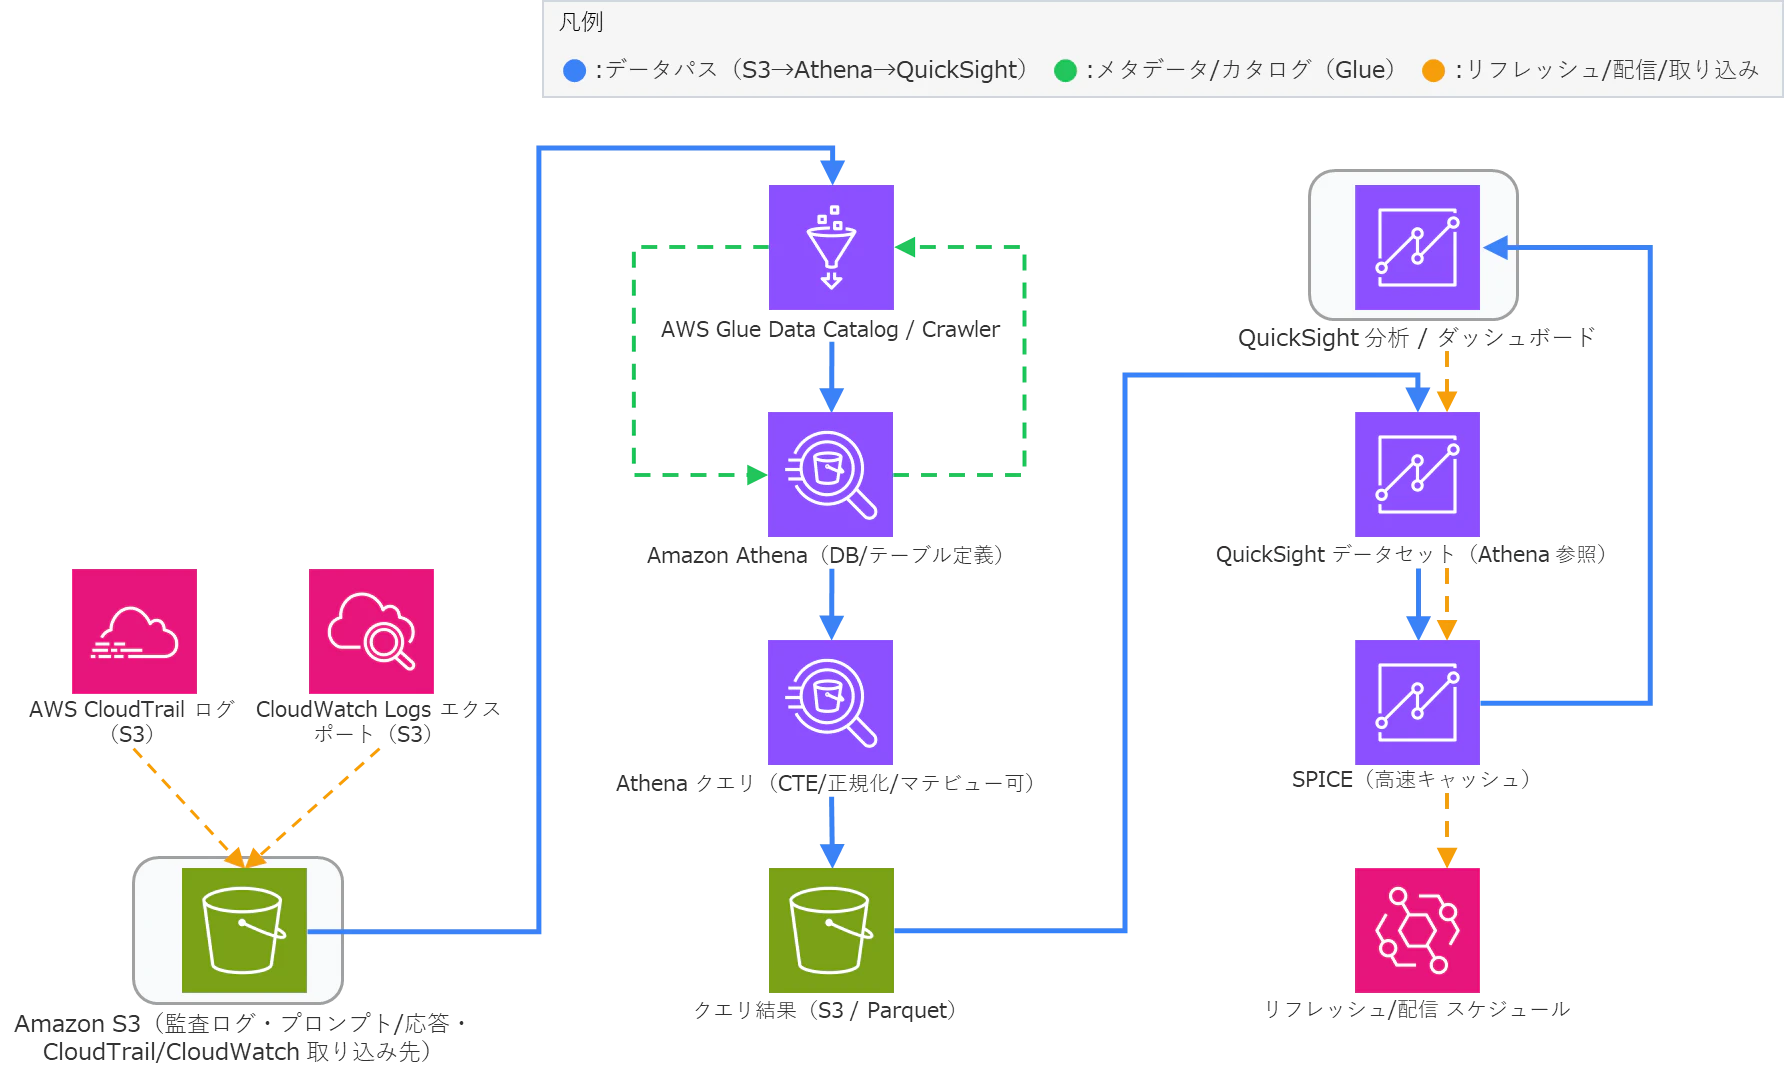Screen dimensions: 1784x1082
Task: Click the AWS CloudTrail icon
Action: pyautogui.click(x=134, y=631)
